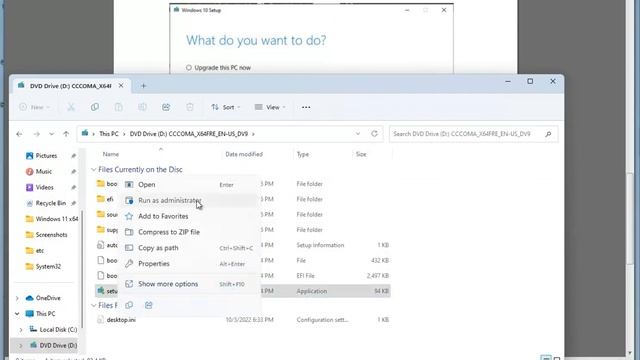Choose Open from the context menu
640x360 pixels.
(189, 184)
